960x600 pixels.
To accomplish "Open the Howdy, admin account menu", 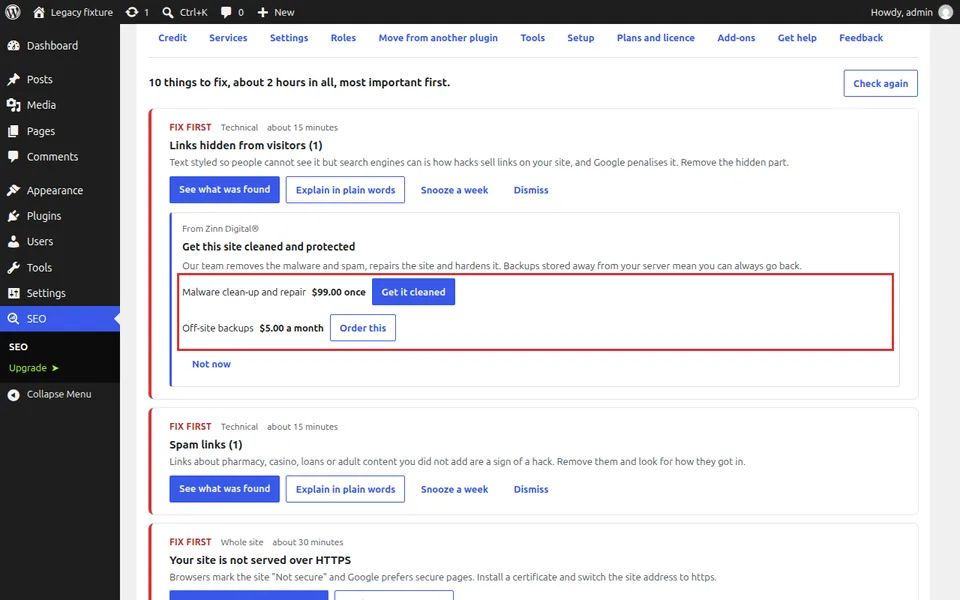I will 912,12.
